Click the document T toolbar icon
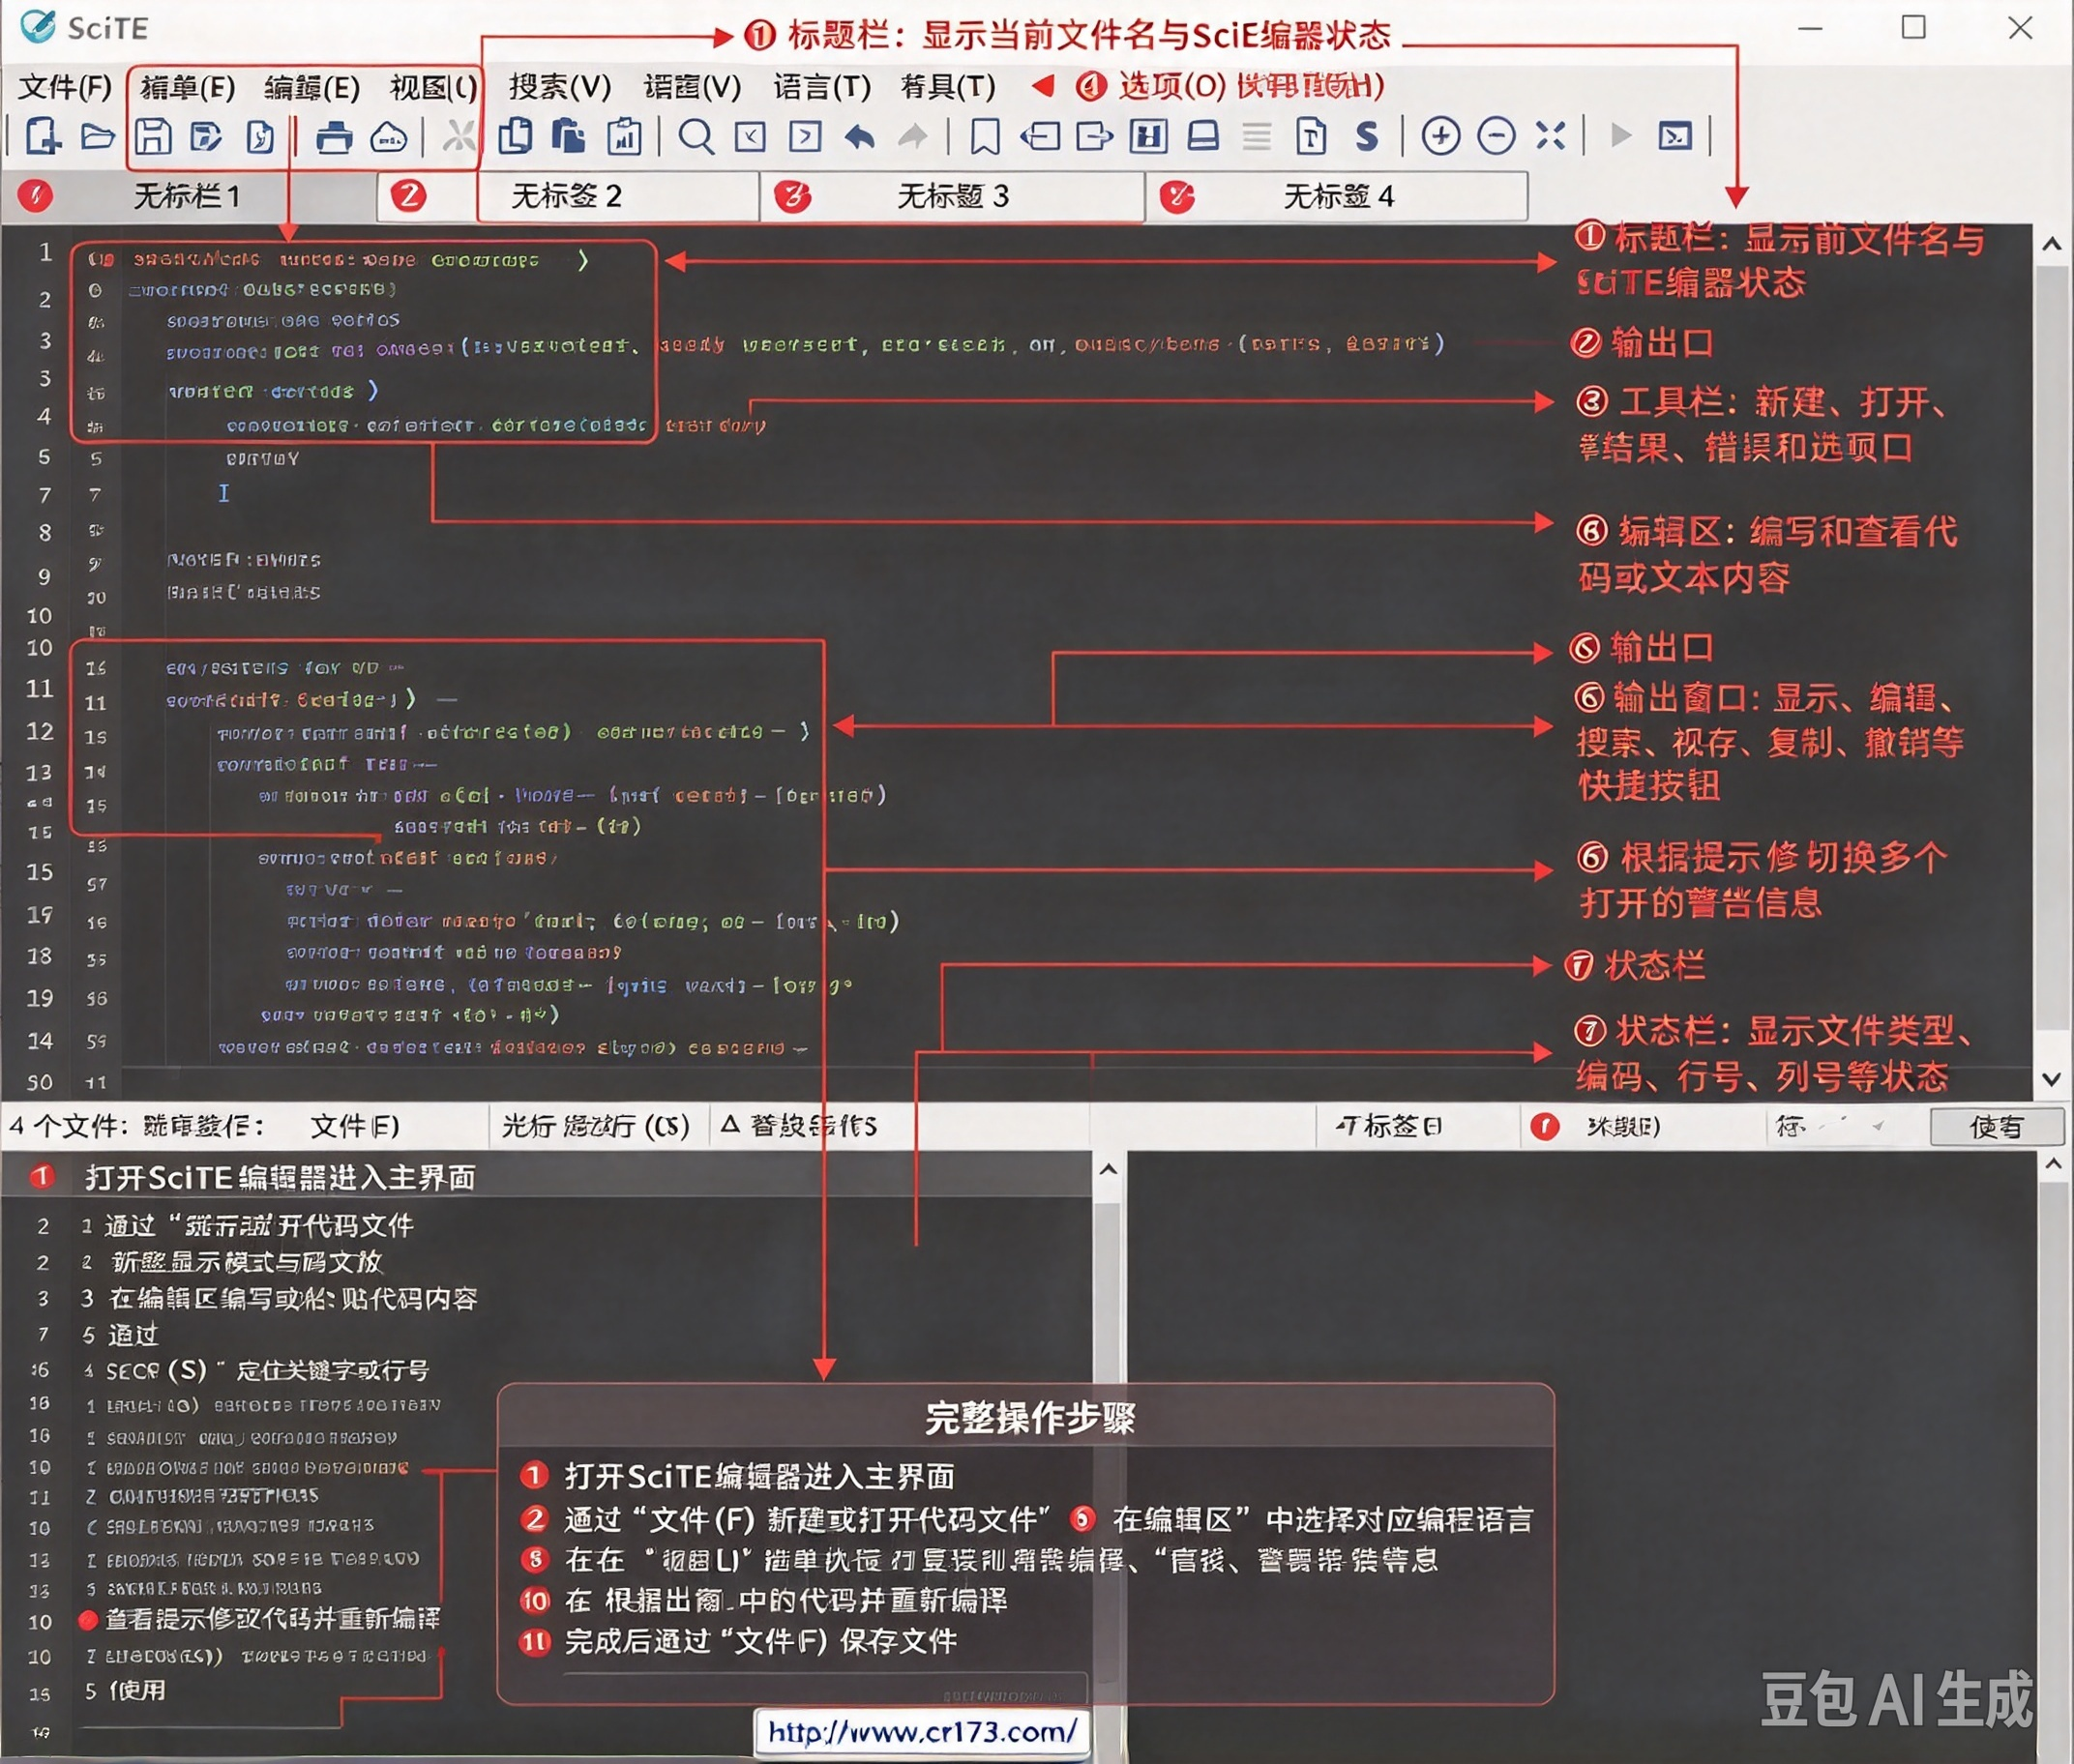The width and height of the screenshot is (2074, 1764). coord(1311,136)
